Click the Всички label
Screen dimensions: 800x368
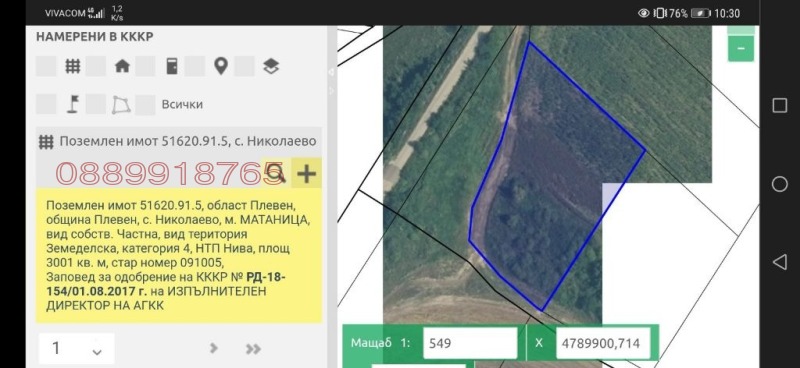tap(182, 104)
